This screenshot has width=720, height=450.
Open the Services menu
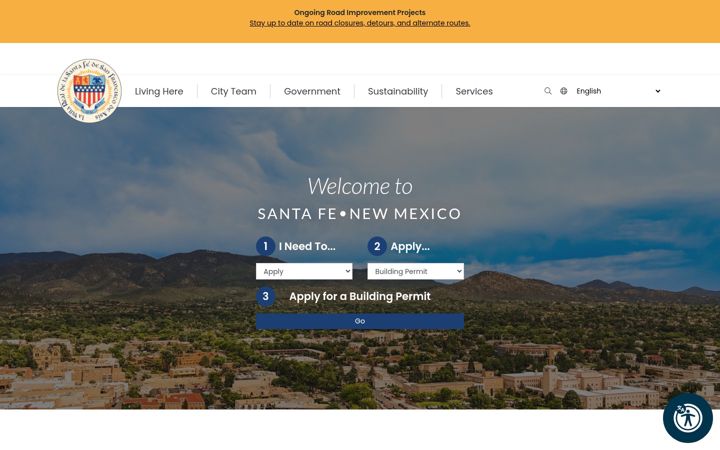(x=474, y=91)
